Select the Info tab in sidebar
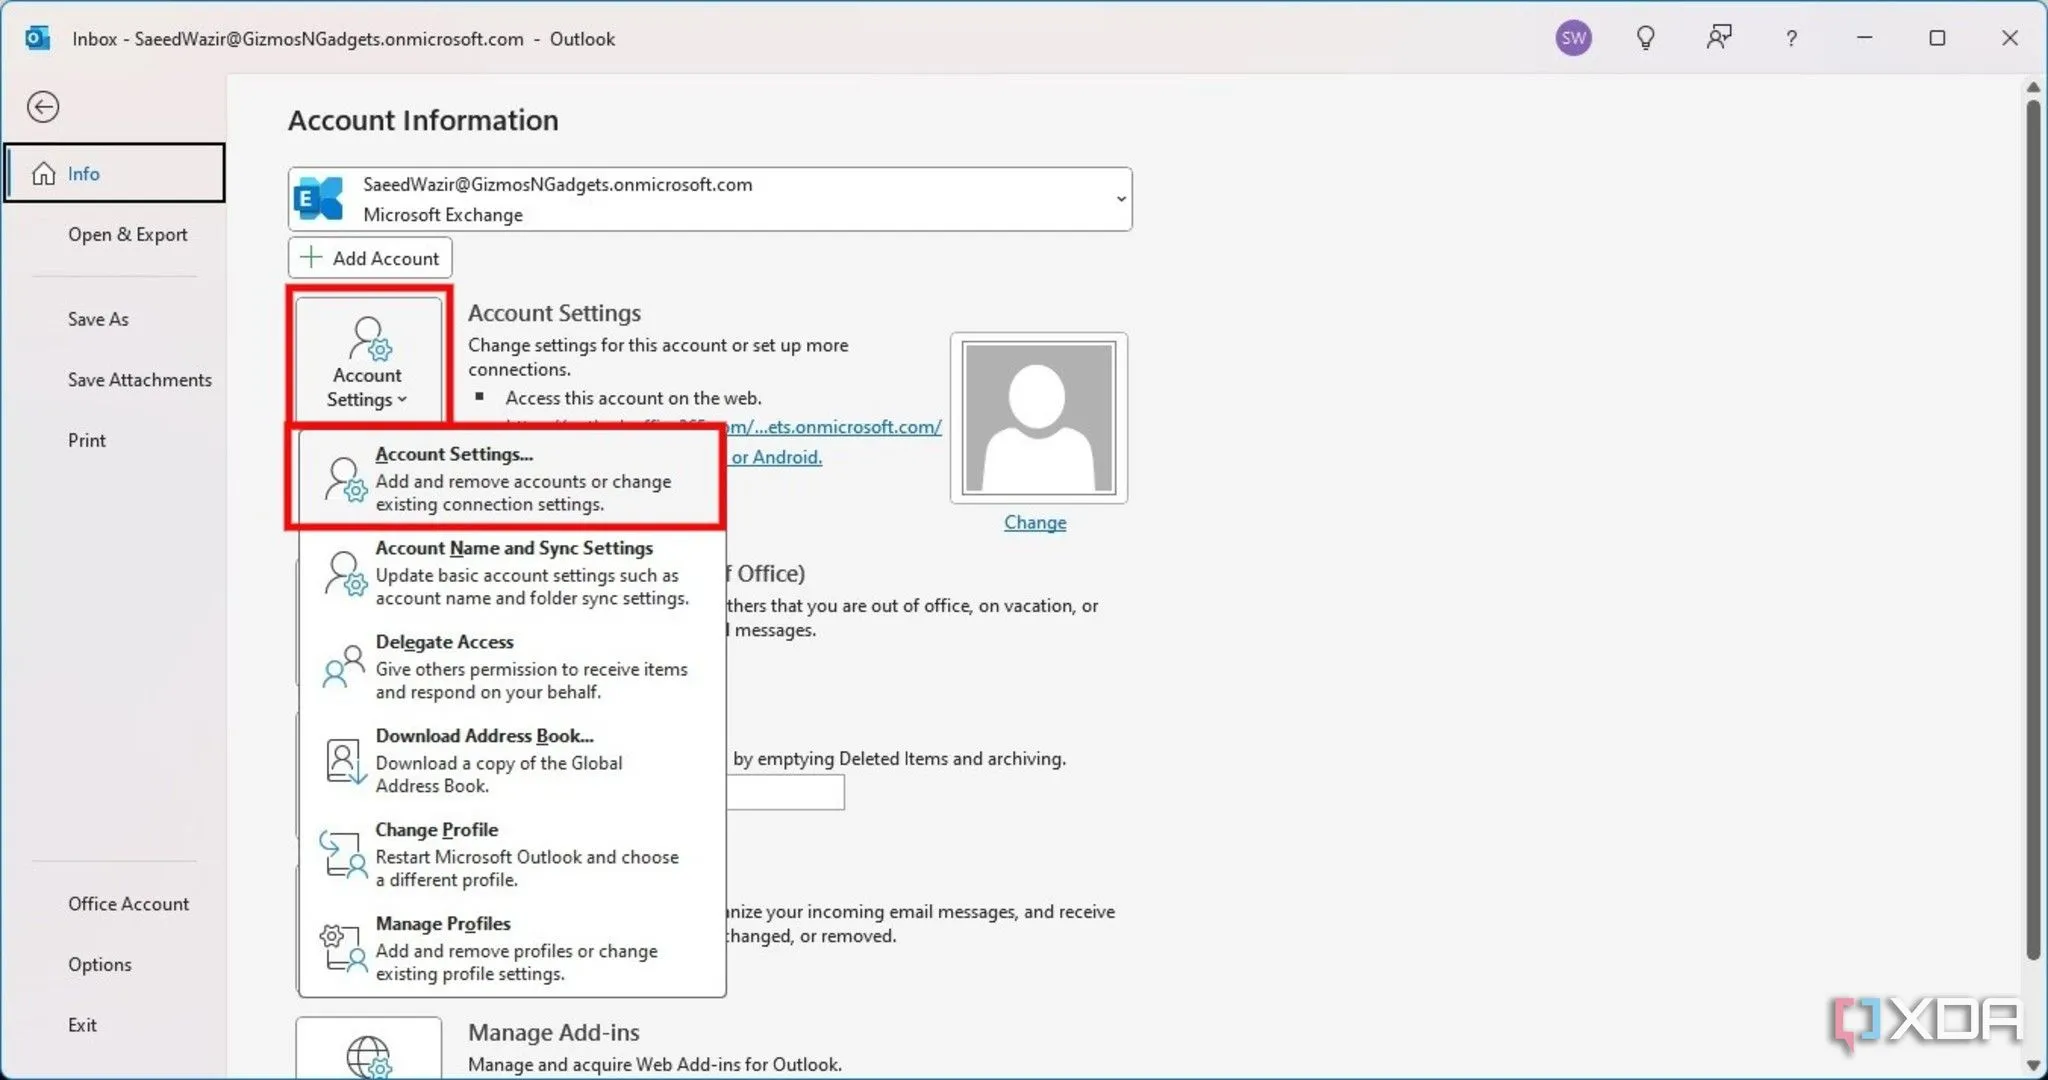The height and width of the screenshot is (1080, 2048). pos(114,173)
